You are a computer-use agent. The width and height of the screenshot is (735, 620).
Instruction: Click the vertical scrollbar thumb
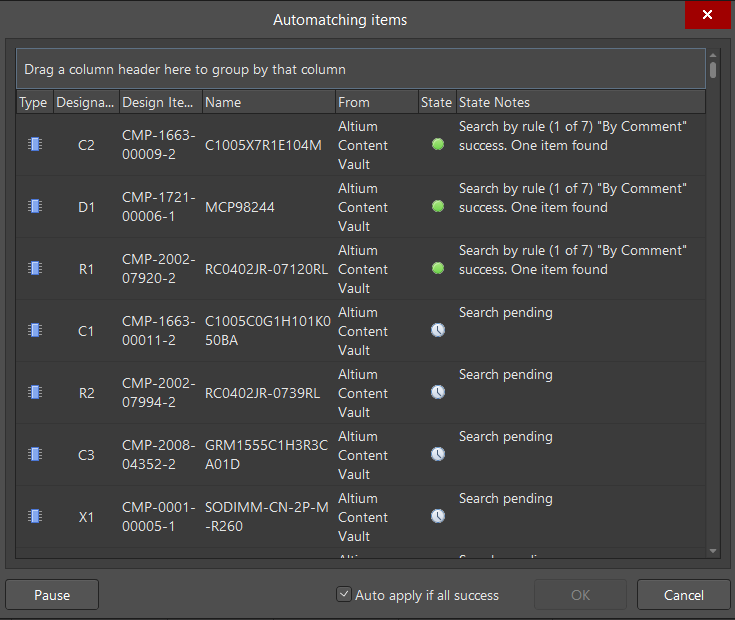pyautogui.click(x=713, y=70)
